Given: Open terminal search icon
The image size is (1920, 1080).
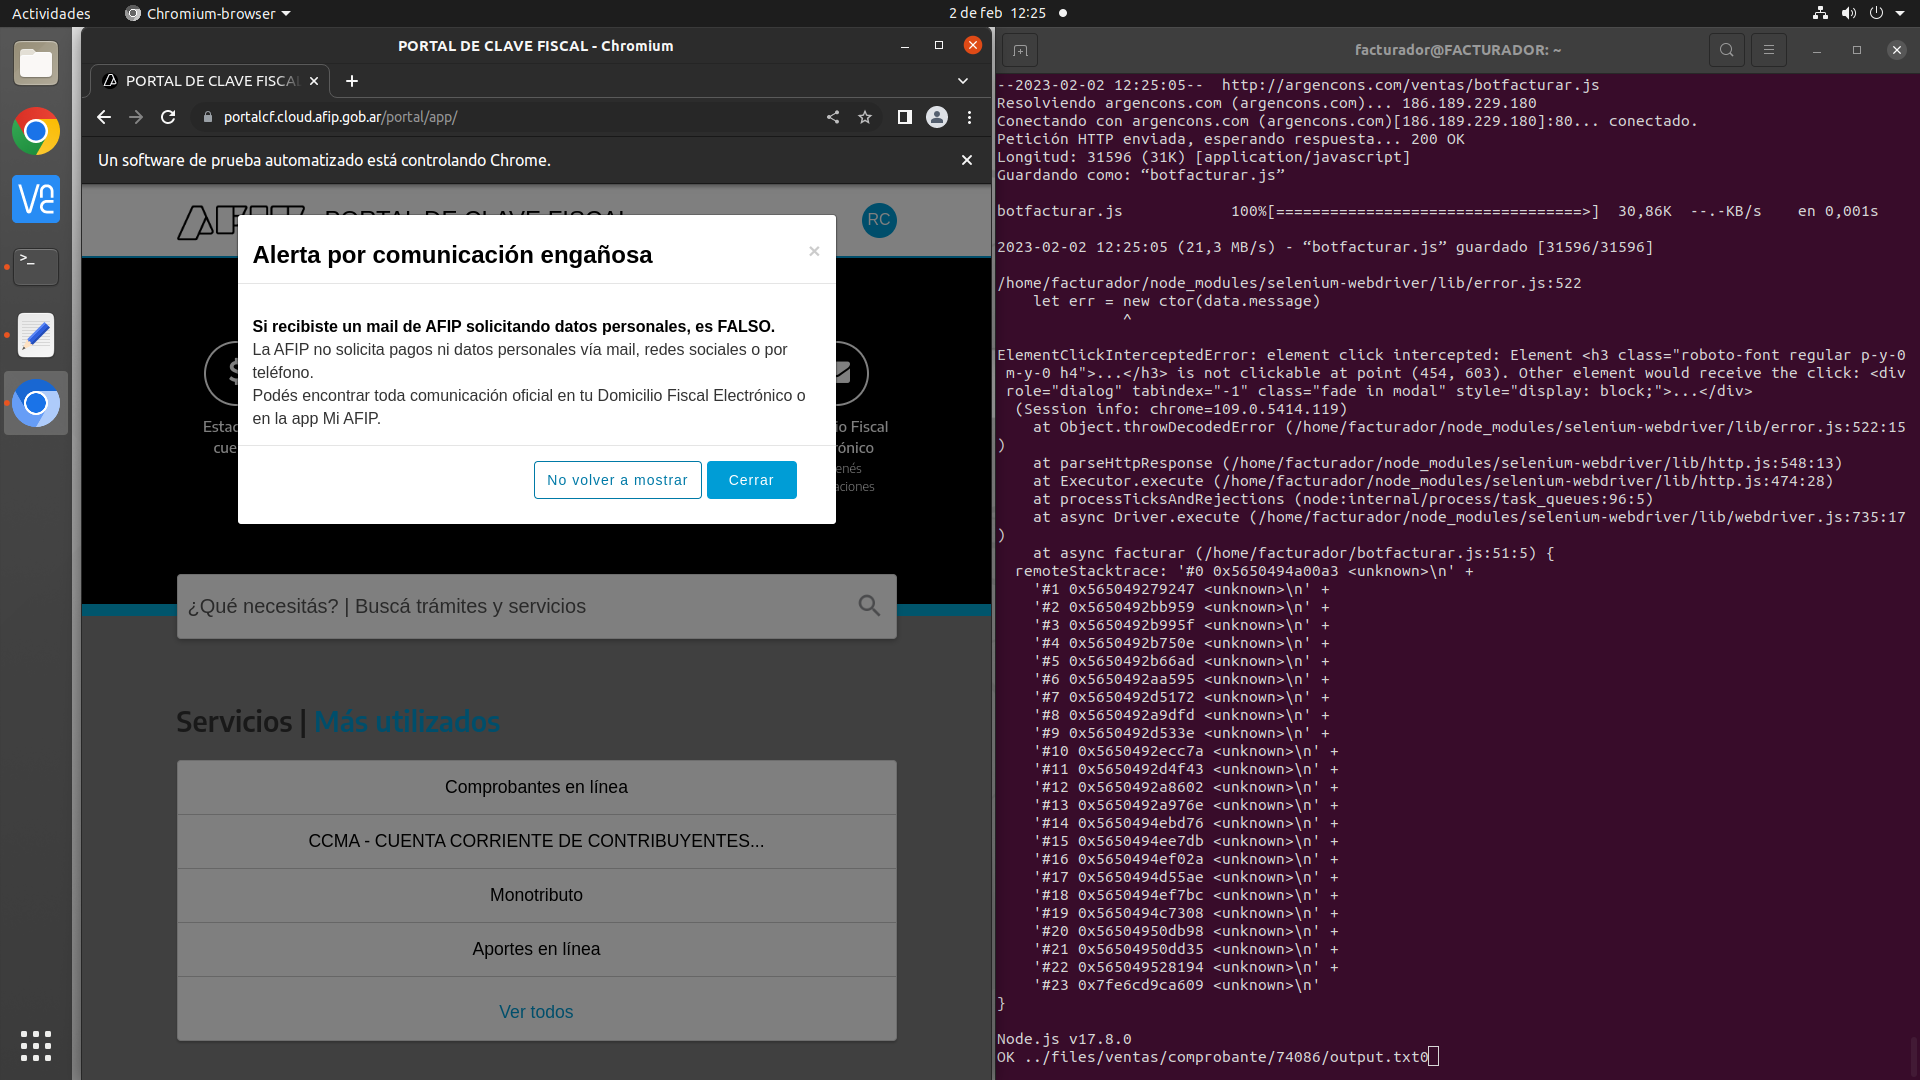Looking at the screenshot, I should click(1726, 50).
